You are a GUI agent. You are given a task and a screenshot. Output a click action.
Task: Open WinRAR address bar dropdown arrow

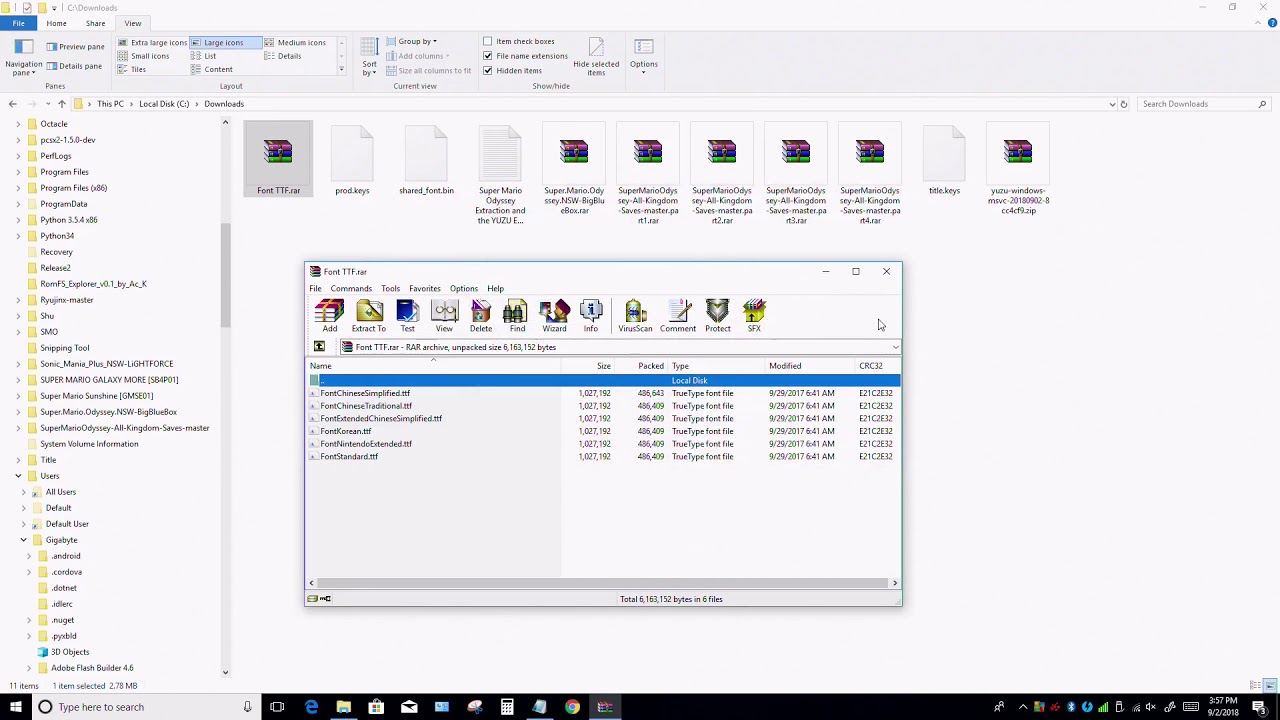tap(895, 347)
